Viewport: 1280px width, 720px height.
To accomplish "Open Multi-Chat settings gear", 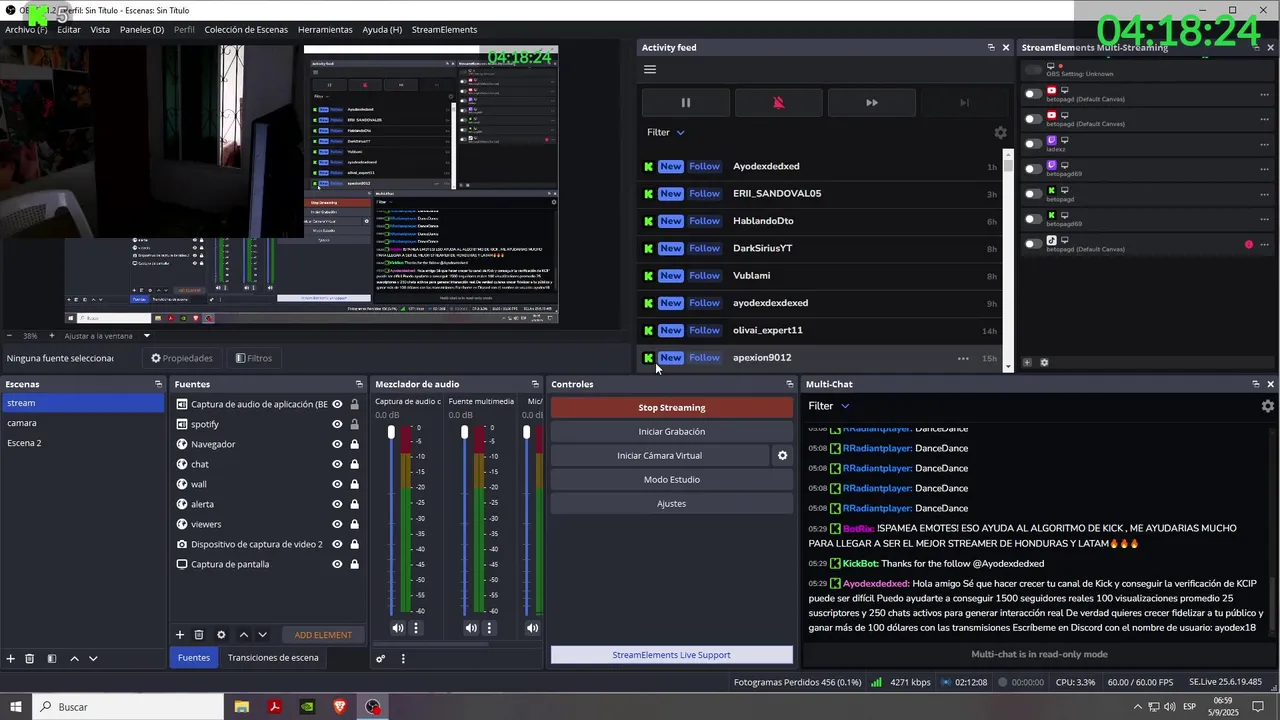I will [1268, 406].
